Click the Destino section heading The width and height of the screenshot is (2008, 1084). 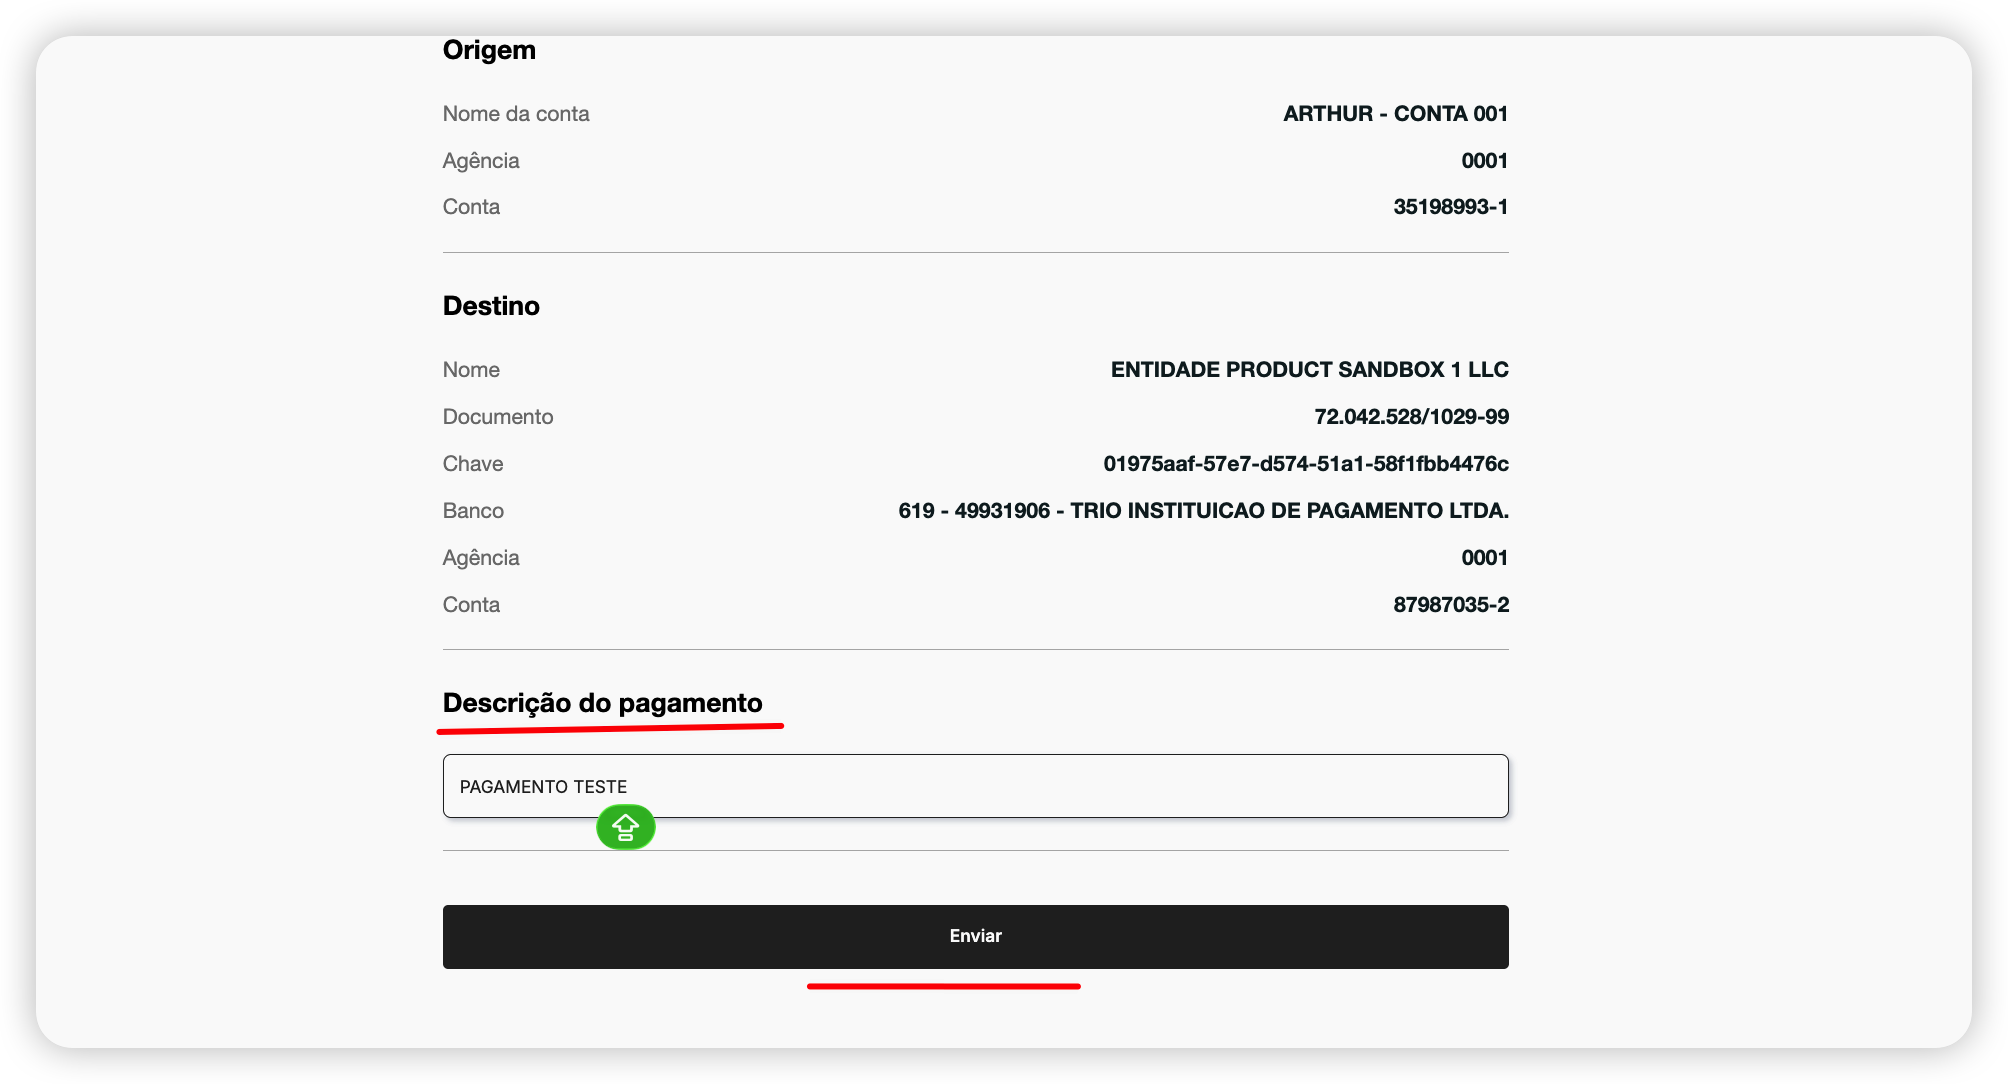click(x=491, y=306)
